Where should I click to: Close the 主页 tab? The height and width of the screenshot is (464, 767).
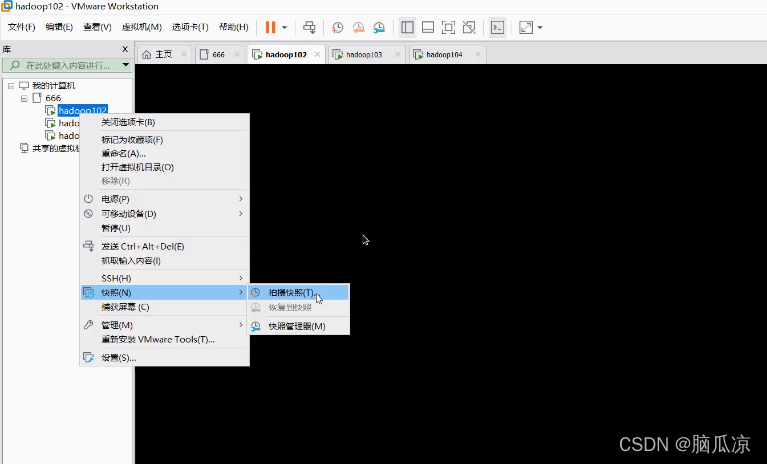(x=184, y=54)
